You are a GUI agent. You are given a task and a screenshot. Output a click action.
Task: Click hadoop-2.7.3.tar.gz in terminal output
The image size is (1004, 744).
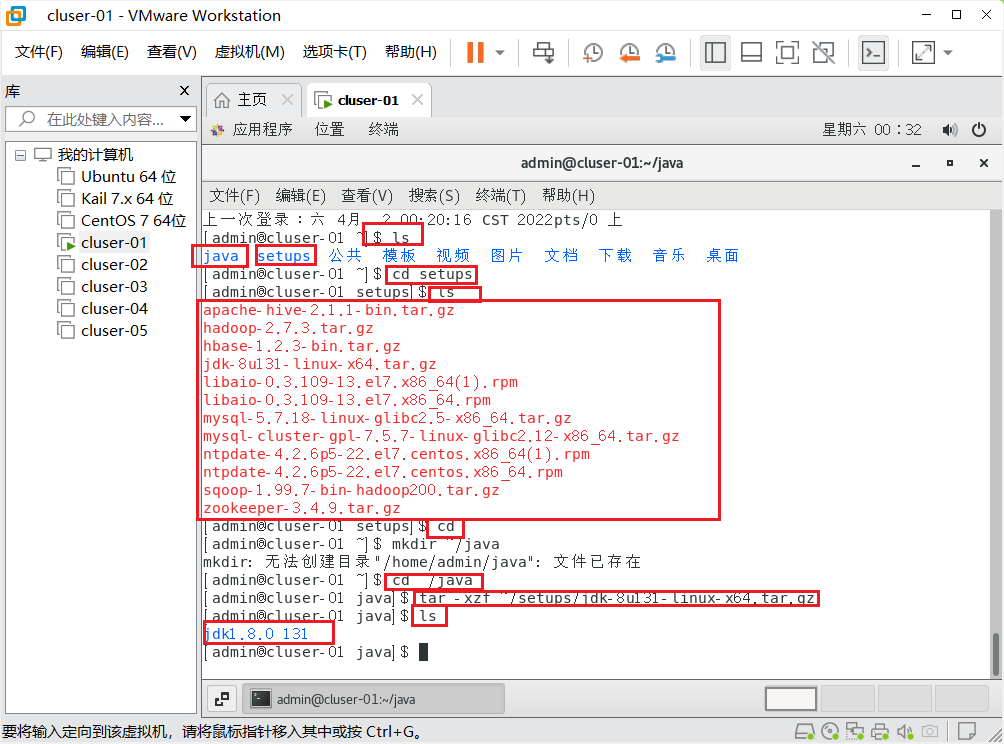tap(288, 328)
